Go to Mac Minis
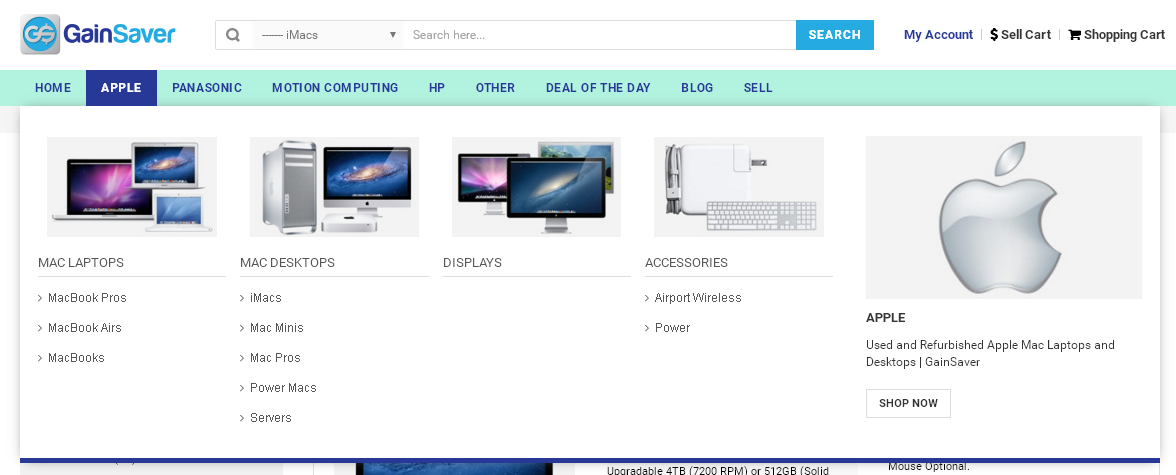Image resolution: width=1176 pixels, height=475 pixels. click(277, 328)
